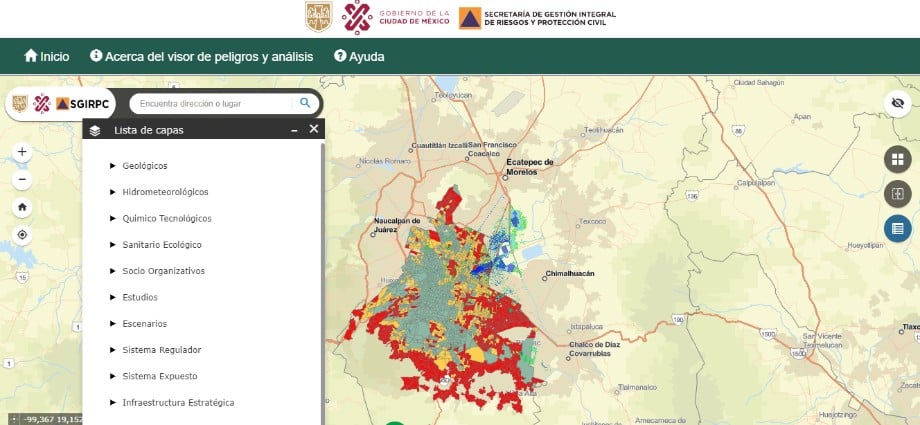Viewport: 920px width, 425px height.
Task: Click the layers stack icon in panel header
Action: 95,130
